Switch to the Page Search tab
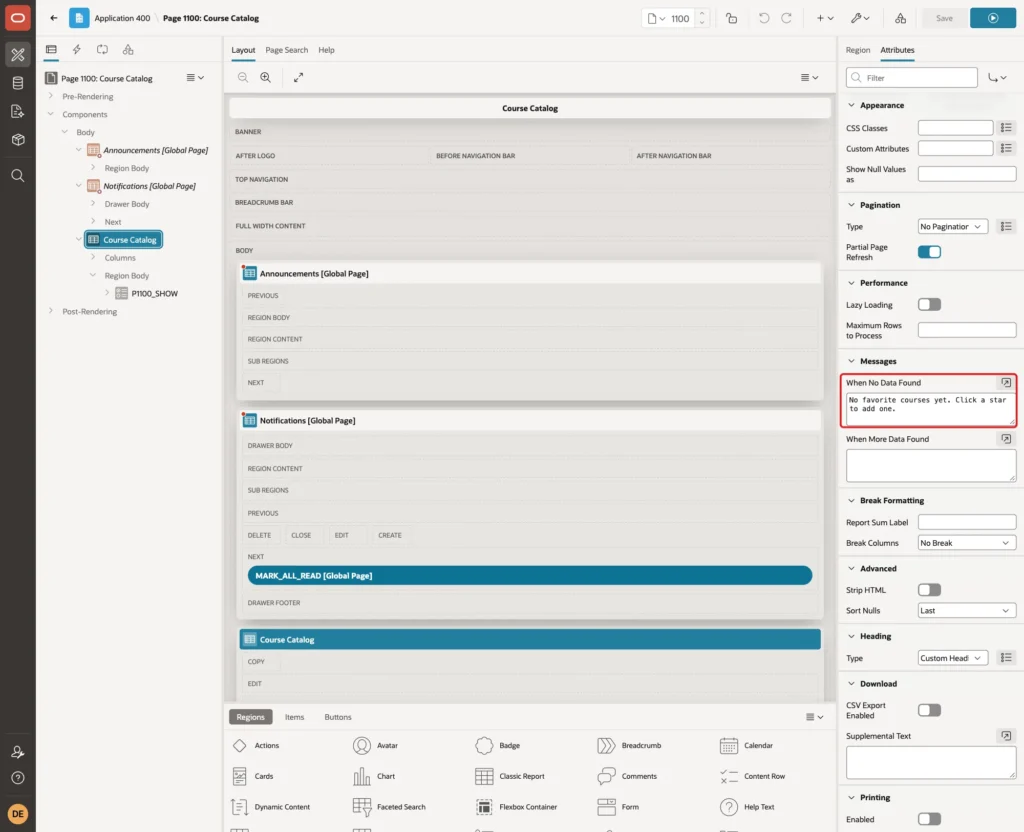Image resolution: width=1024 pixels, height=832 pixels. 286,50
